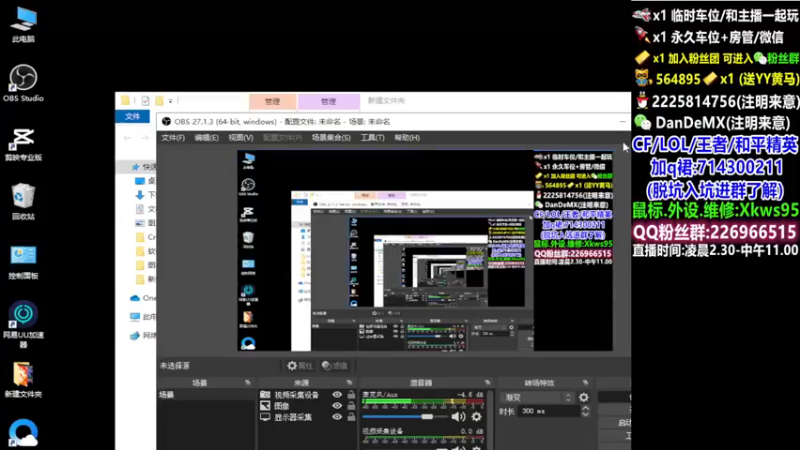Switch to the purple 管理 ribbon tab
Image resolution: width=800 pixels, height=450 pixels.
point(329,102)
